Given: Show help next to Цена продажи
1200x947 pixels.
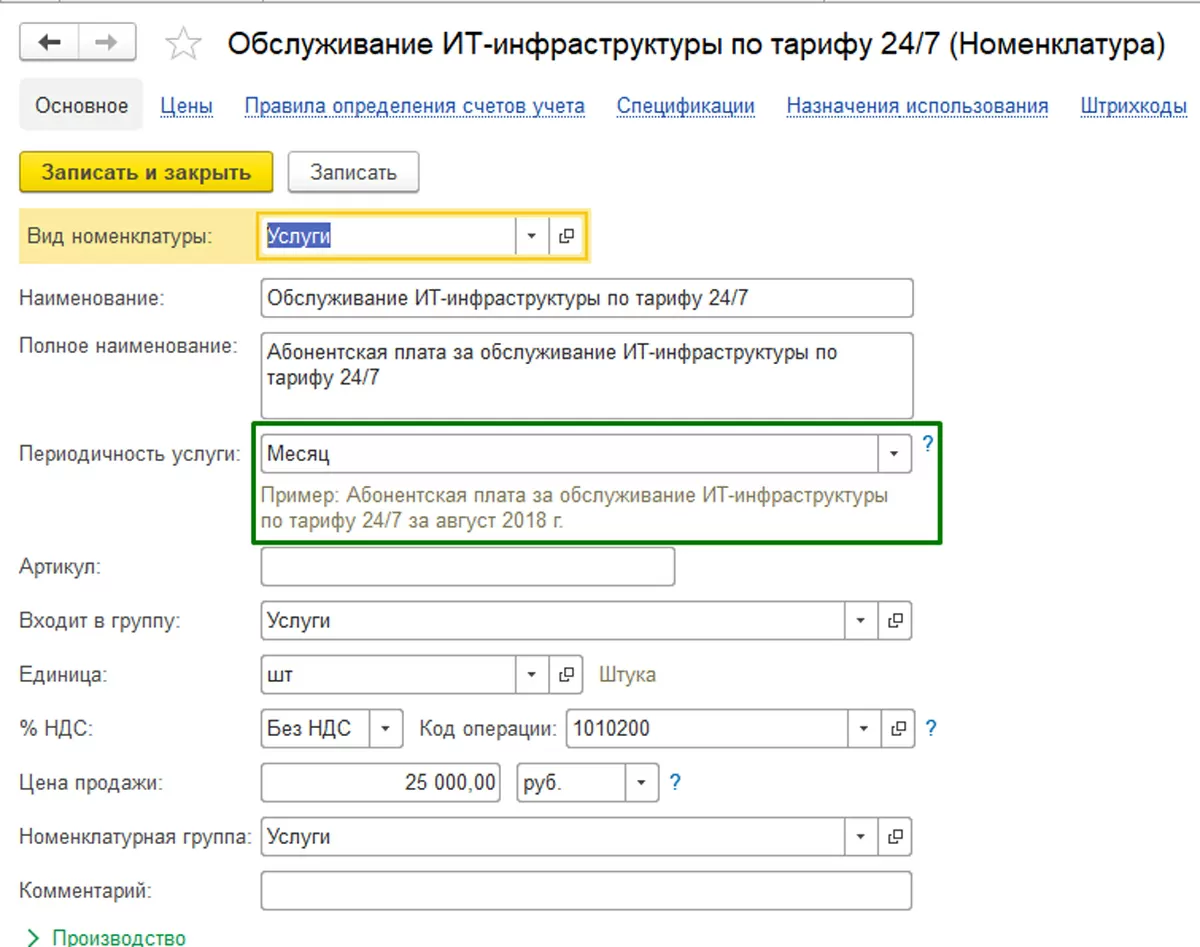Looking at the screenshot, I should click(675, 783).
